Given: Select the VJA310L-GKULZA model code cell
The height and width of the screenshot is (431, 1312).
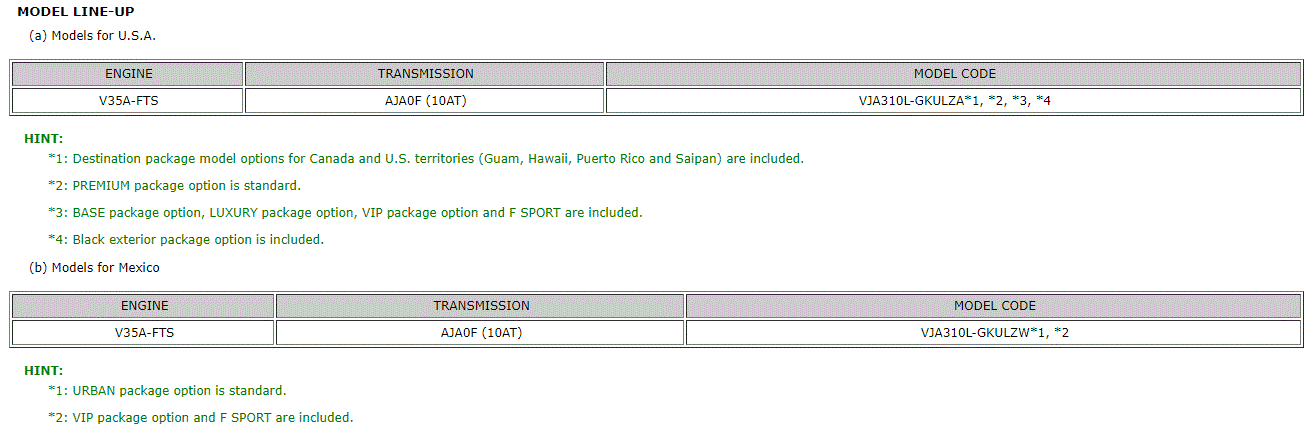Looking at the screenshot, I should click(x=954, y=100).
